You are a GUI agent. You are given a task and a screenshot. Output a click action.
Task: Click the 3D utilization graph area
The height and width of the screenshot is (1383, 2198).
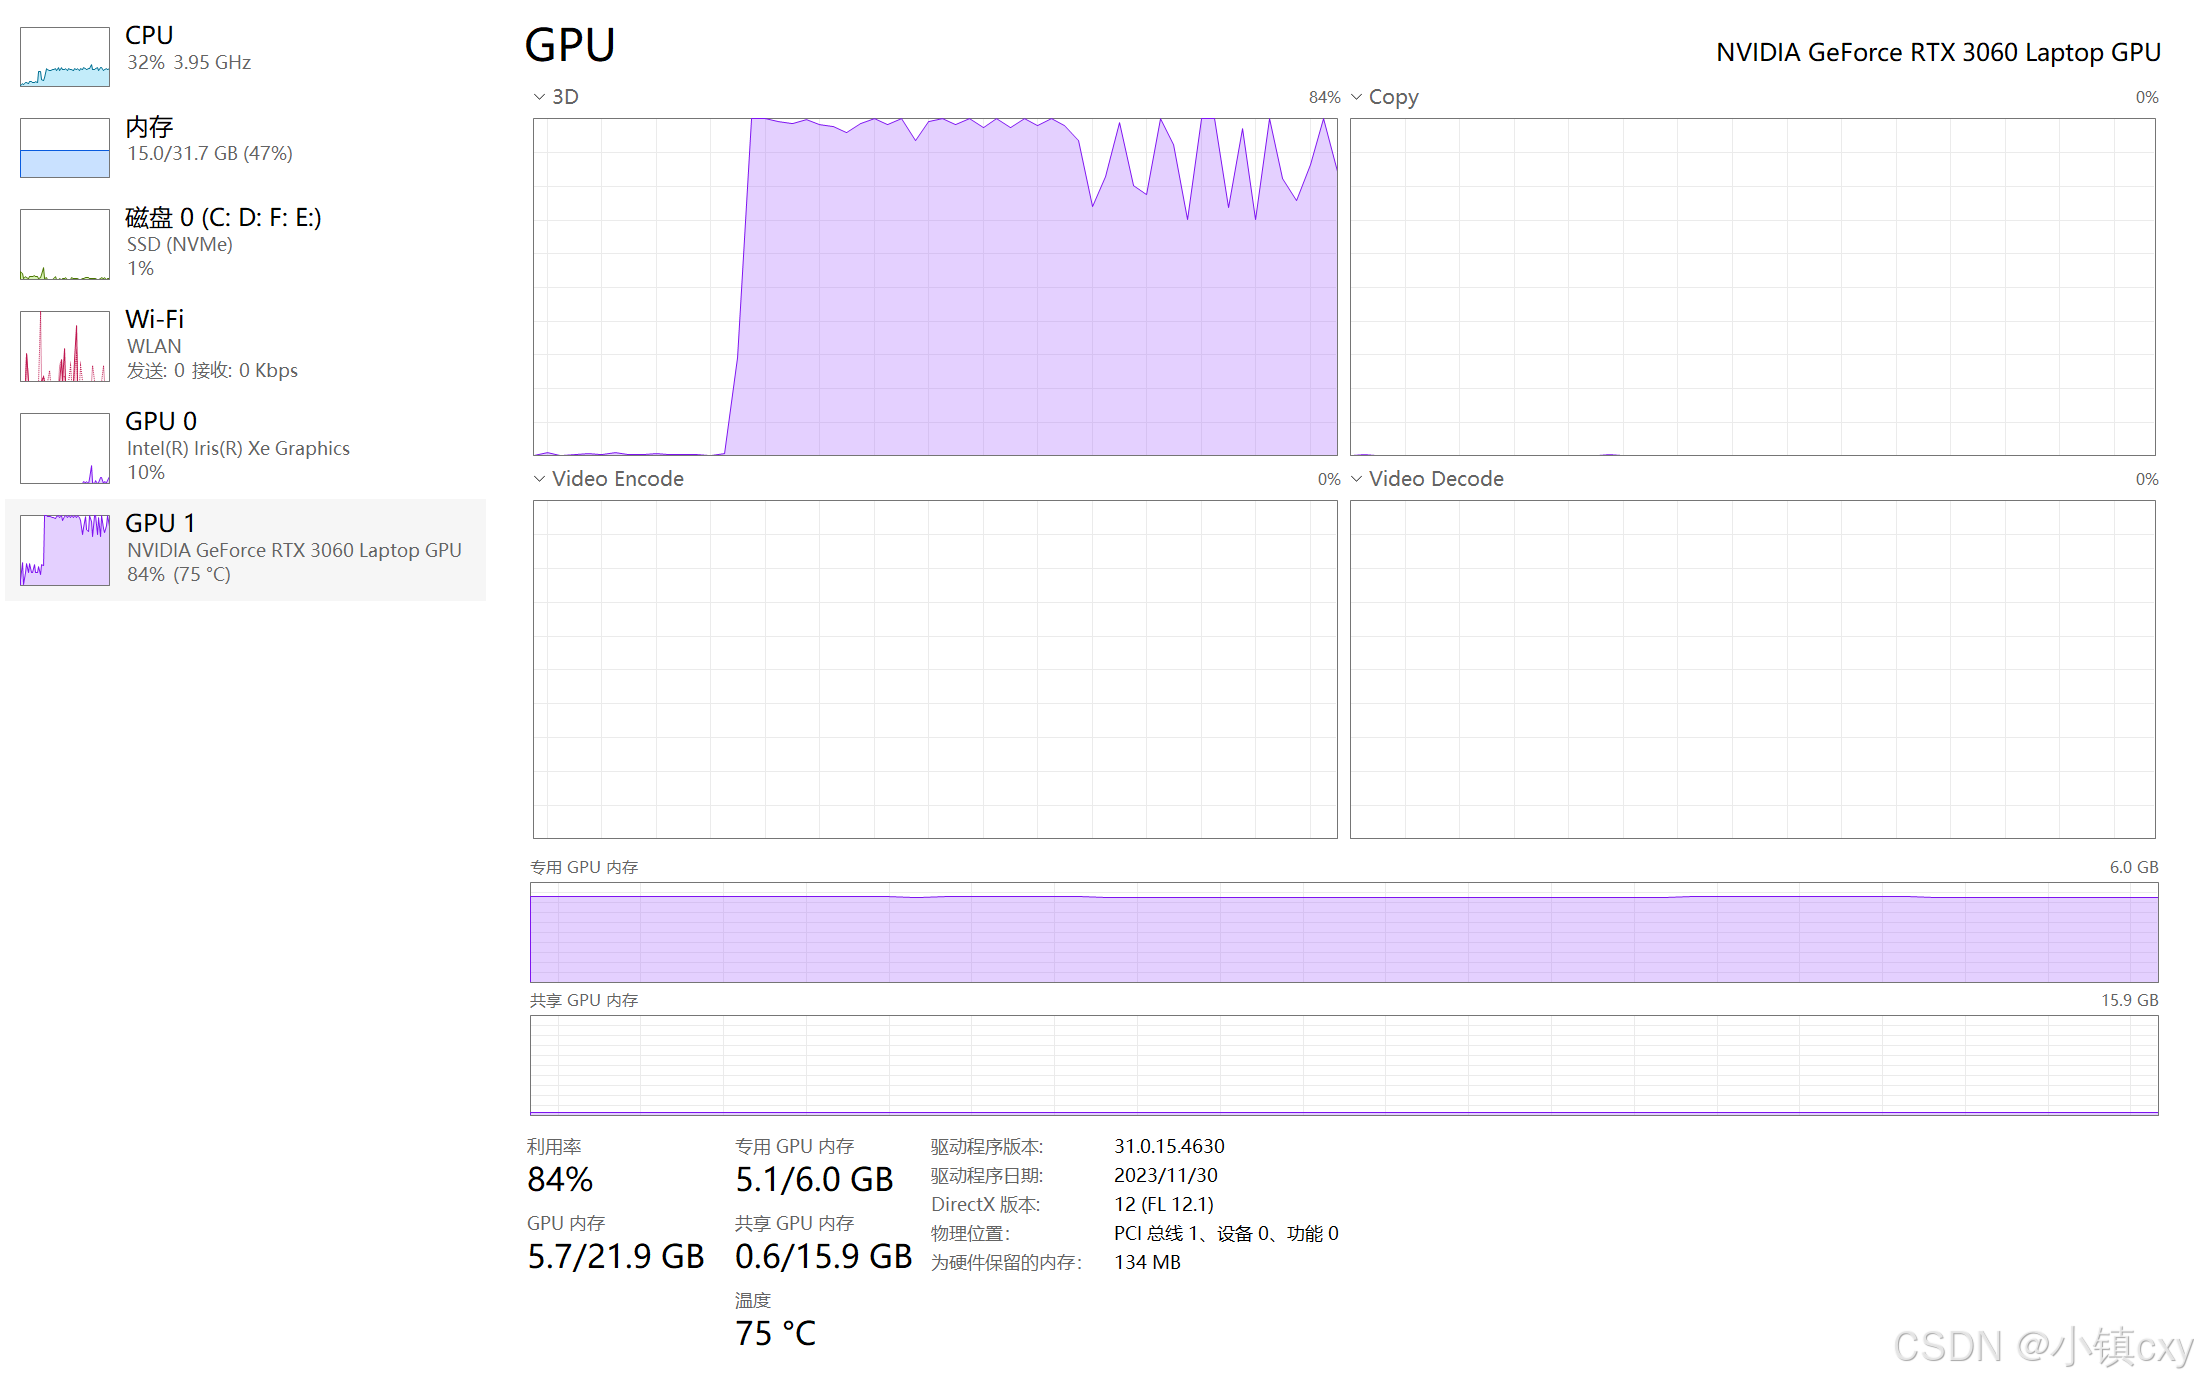[934, 287]
